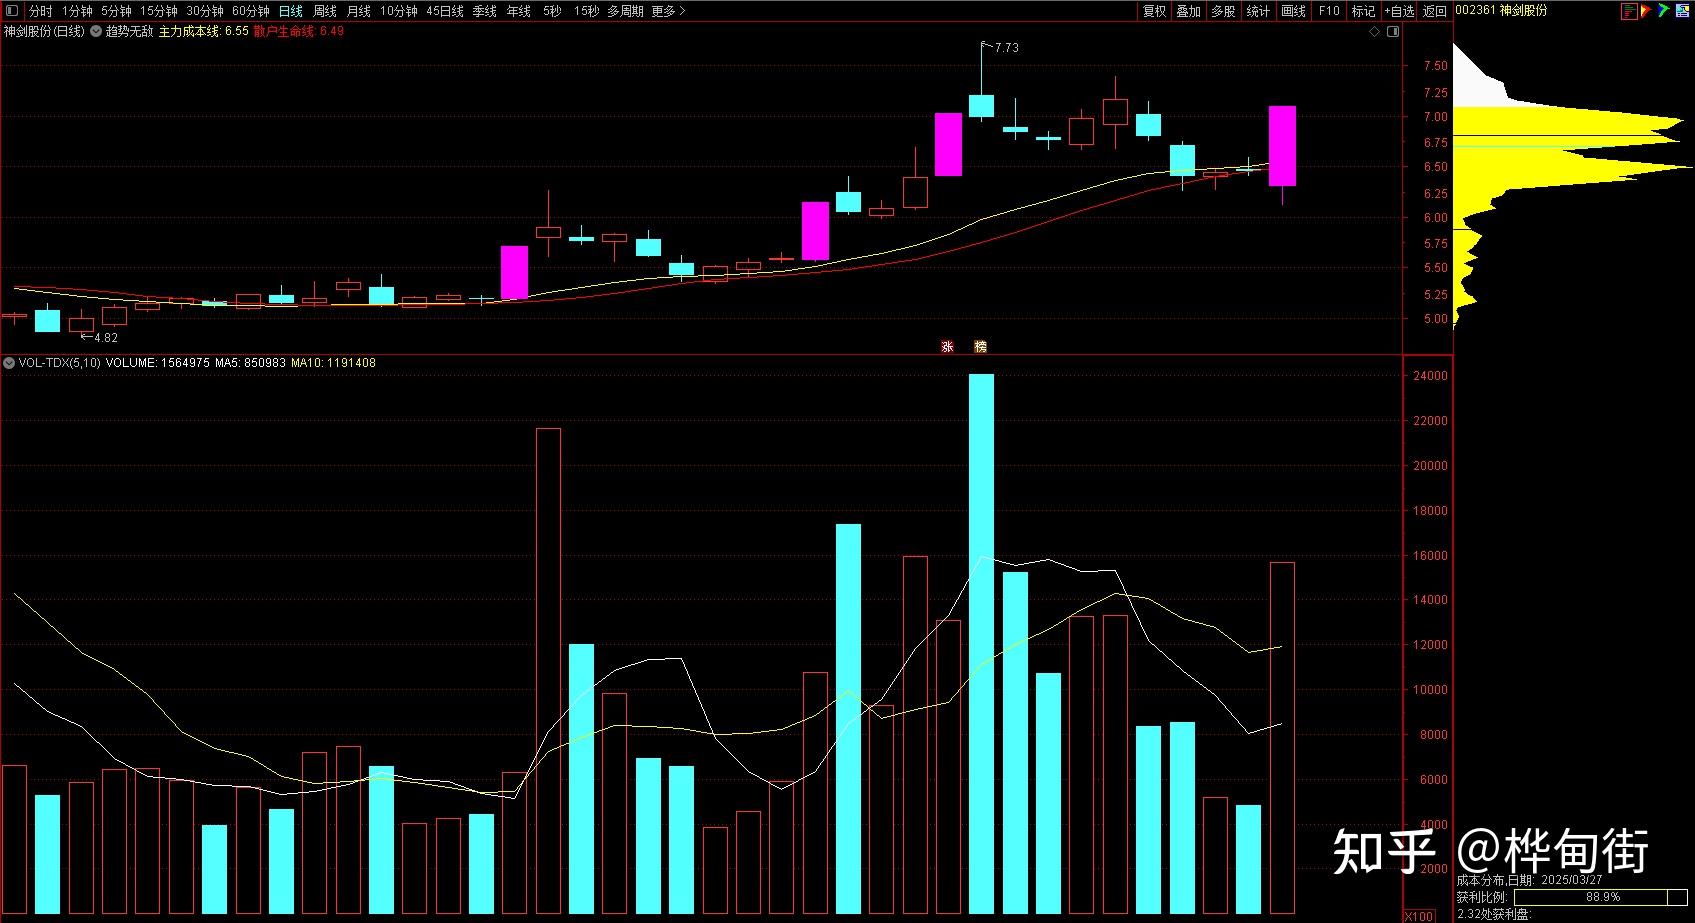This screenshot has height=923, width=1695.
Task: Click the 画线 drawing tool button
Action: pos(1293,11)
